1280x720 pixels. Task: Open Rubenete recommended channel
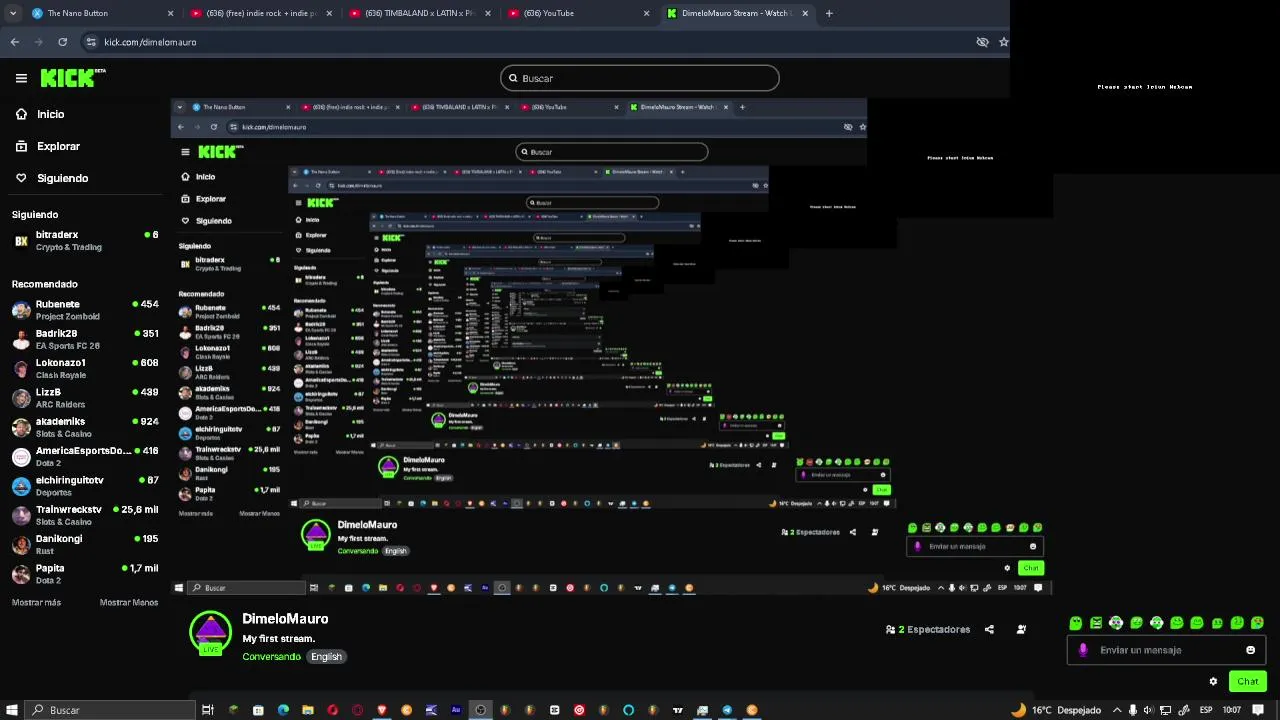coord(85,310)
